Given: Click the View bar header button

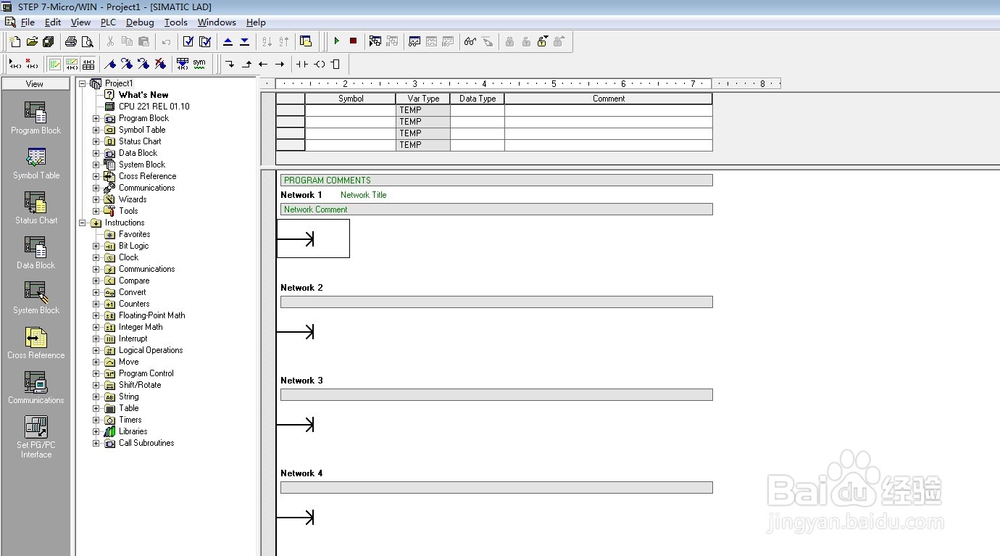Looking at the screenshot, I should (x=35, y=84).
